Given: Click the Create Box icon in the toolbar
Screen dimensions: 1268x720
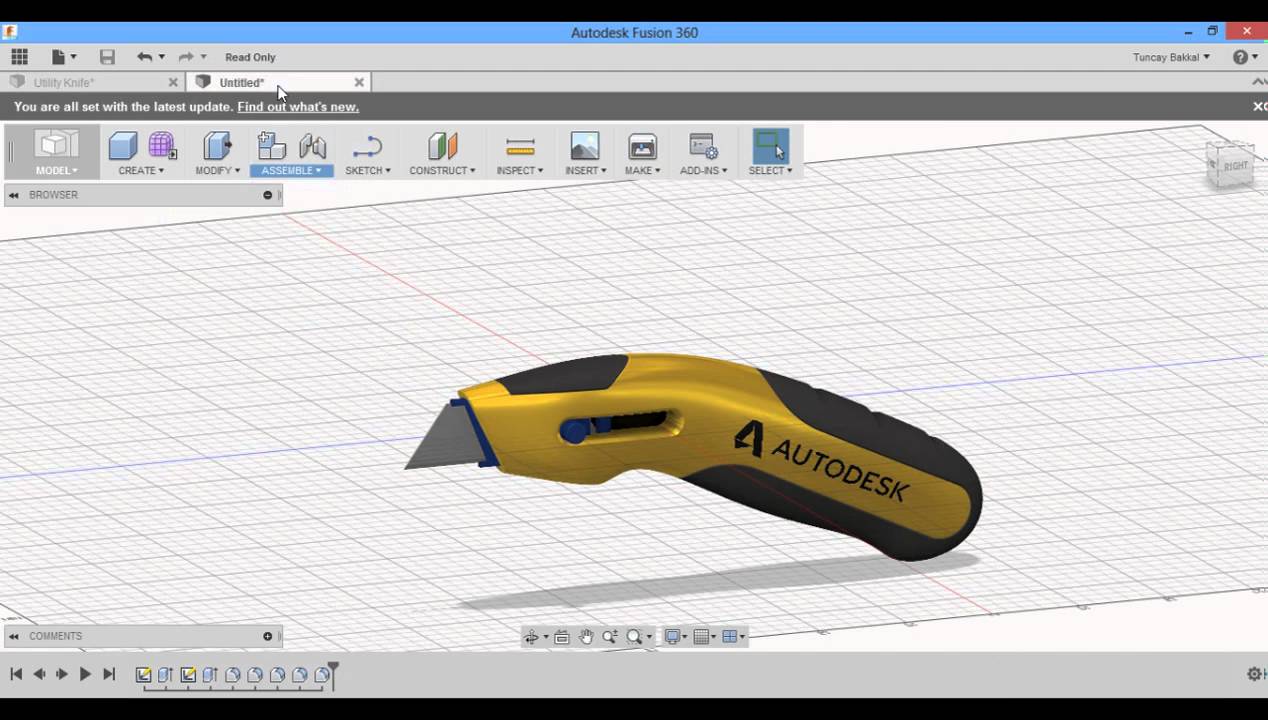Looking at the screenshot, I should tap(123, 146).
